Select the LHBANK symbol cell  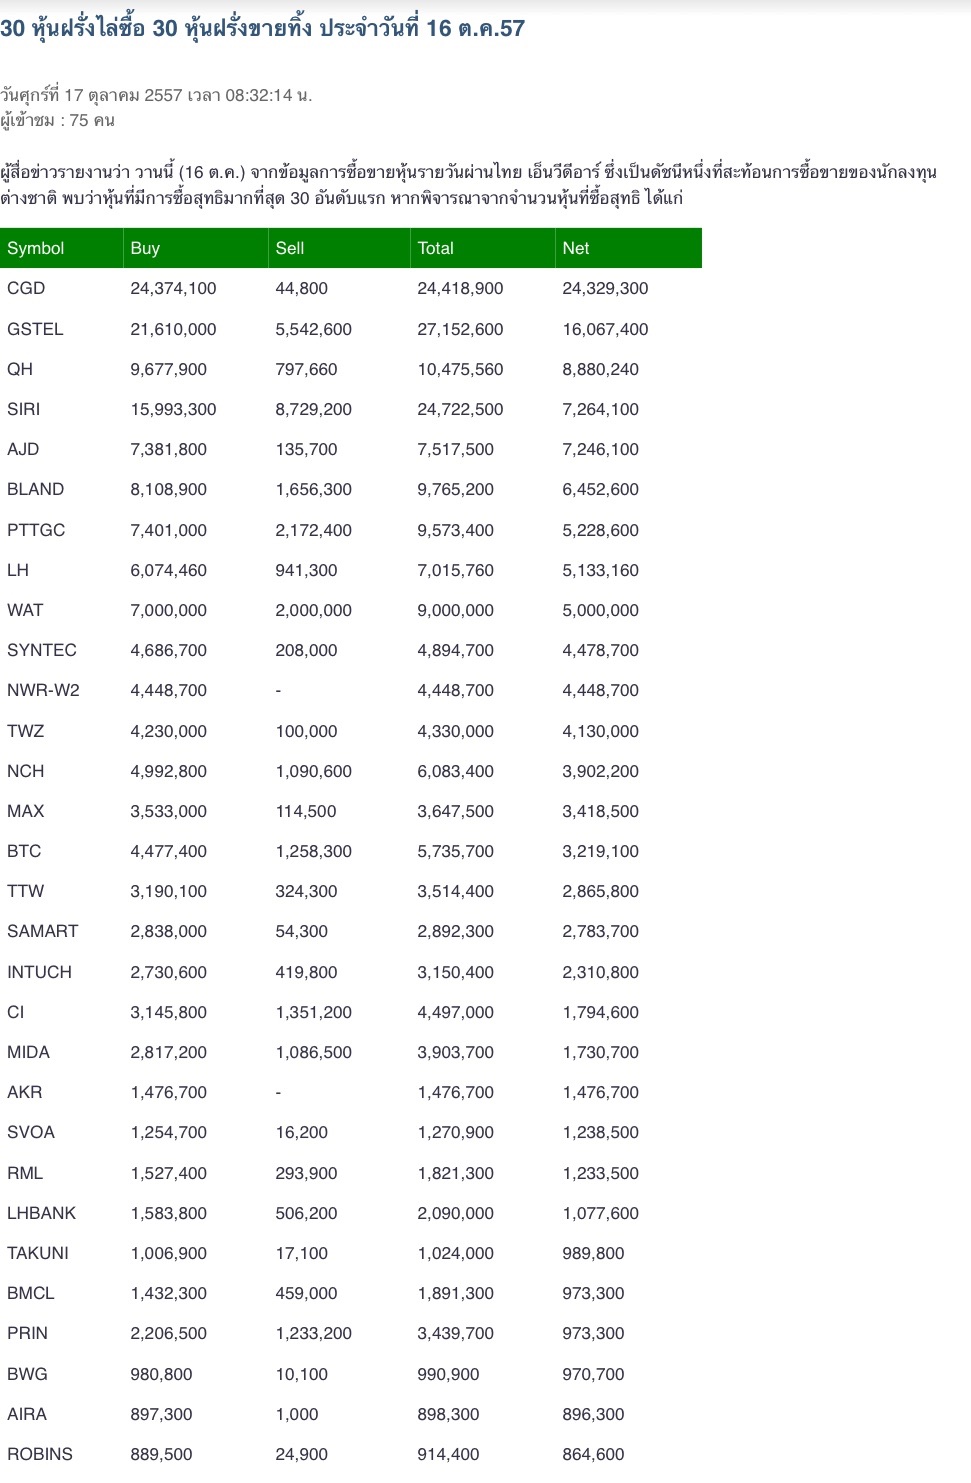41,1213
